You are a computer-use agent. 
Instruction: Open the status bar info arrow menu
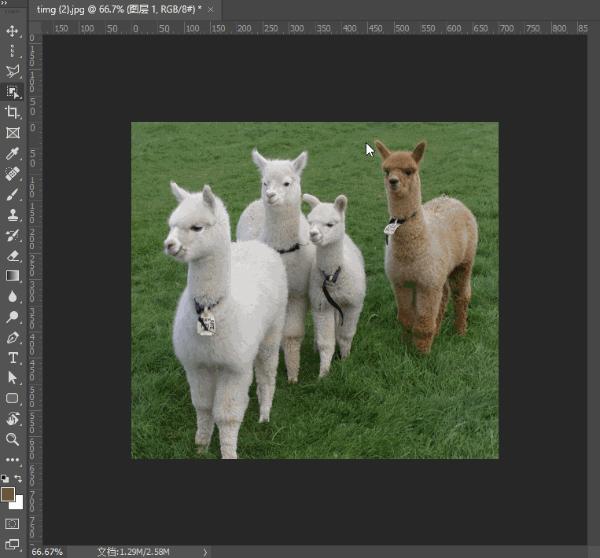coord(205,552)
